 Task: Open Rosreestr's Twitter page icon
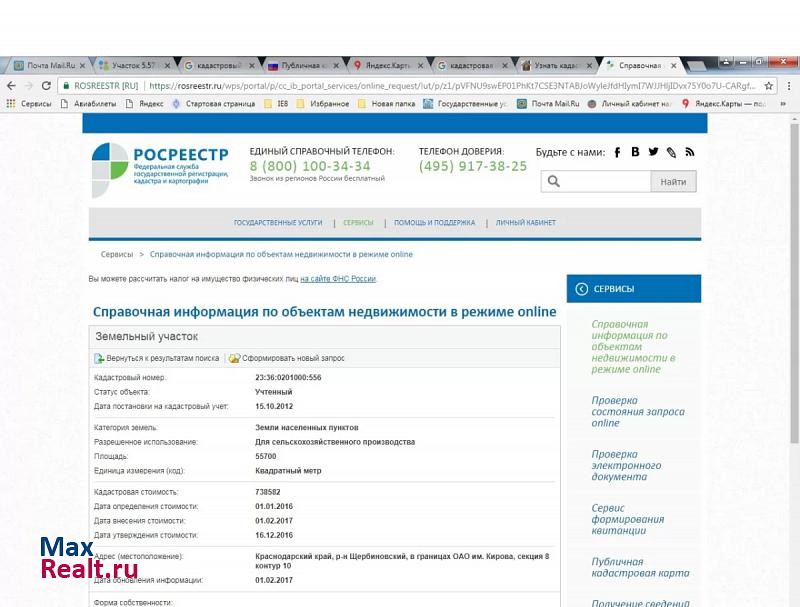pos(653,152)
